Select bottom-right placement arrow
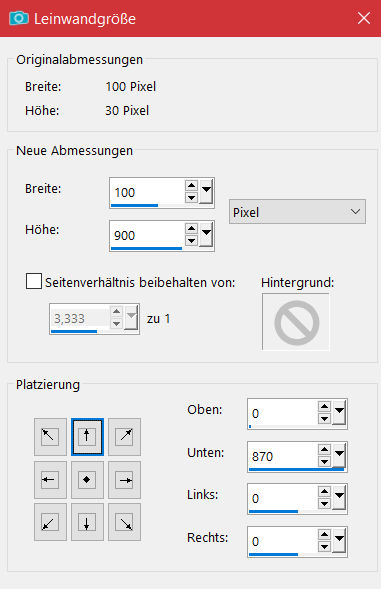Image resolution: width=381 pixels, height=589 pixels. 124,522
